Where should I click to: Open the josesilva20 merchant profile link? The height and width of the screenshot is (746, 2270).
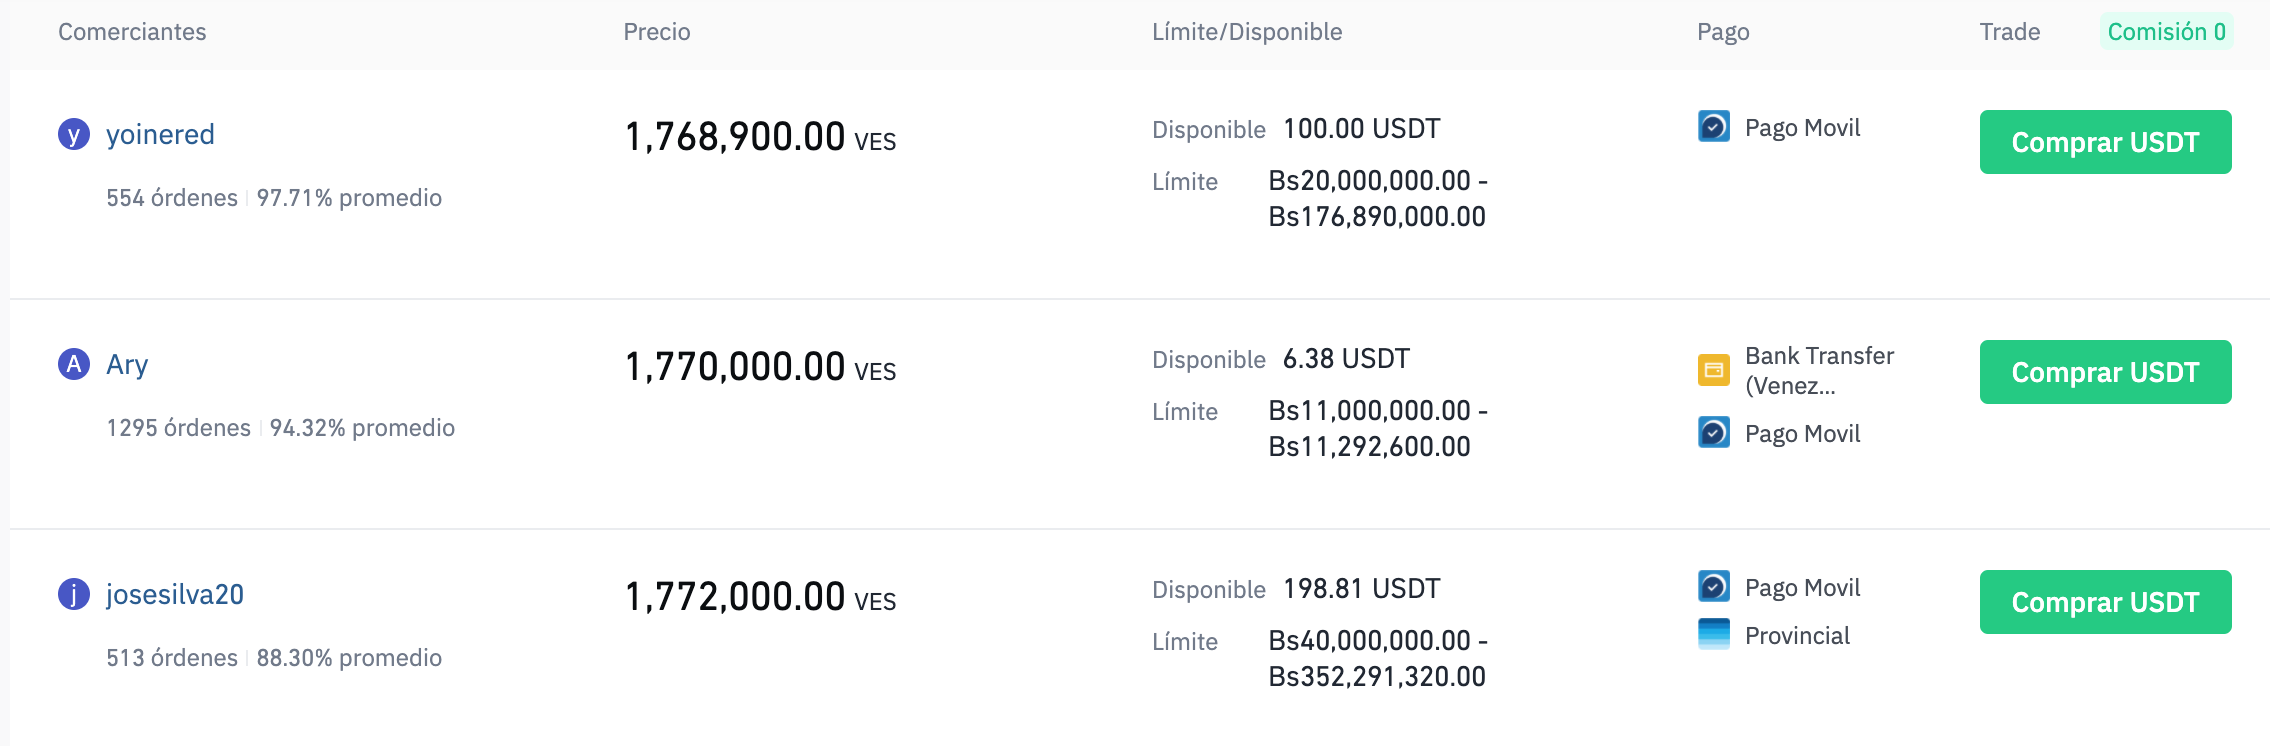point(175,594)
